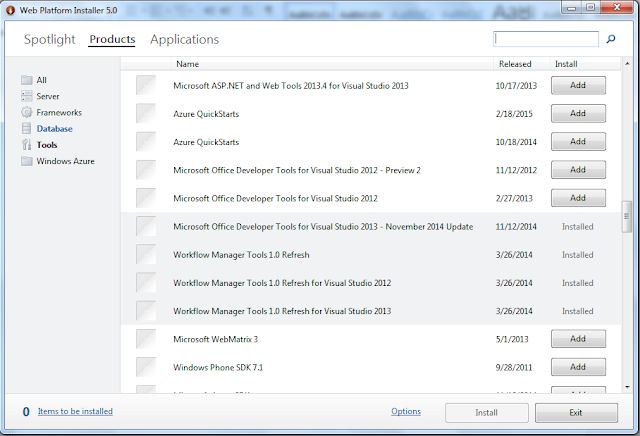This screenshot has width=640, height=436.
Task: Select Microsoft WebMatrix 3 product name
Action: [x=216, y=339]
